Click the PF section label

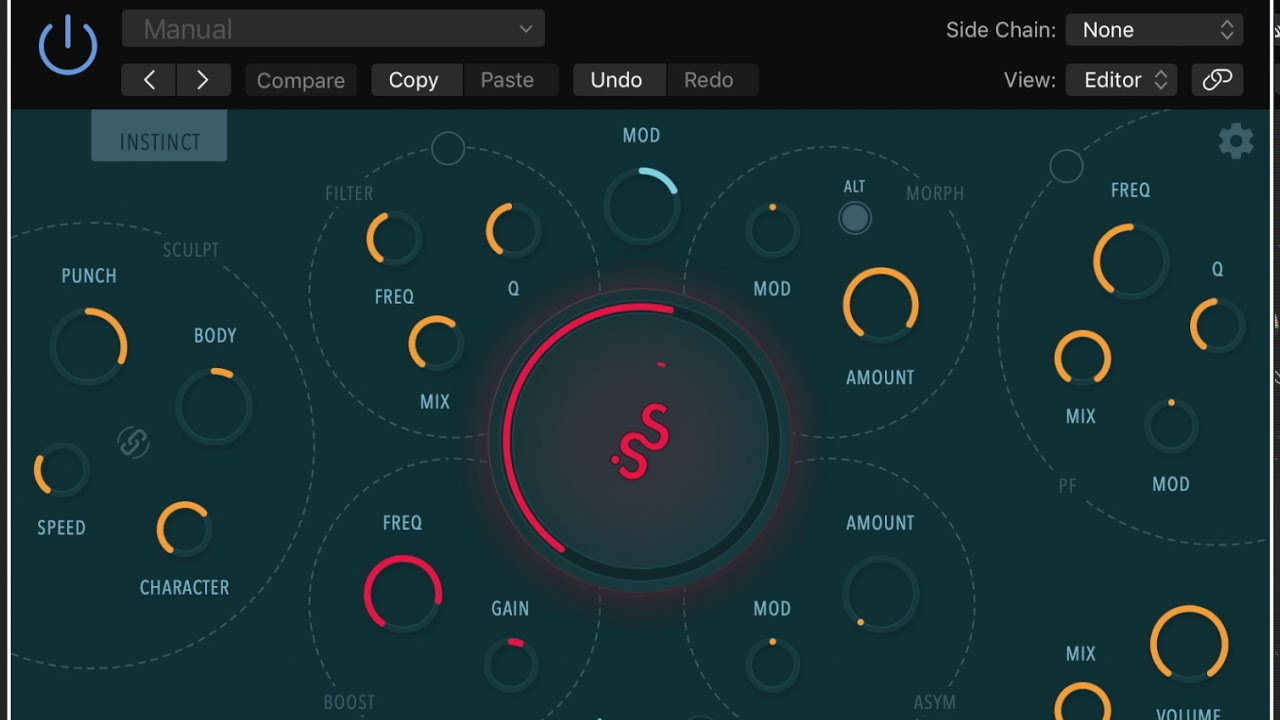coord(1067,486)
